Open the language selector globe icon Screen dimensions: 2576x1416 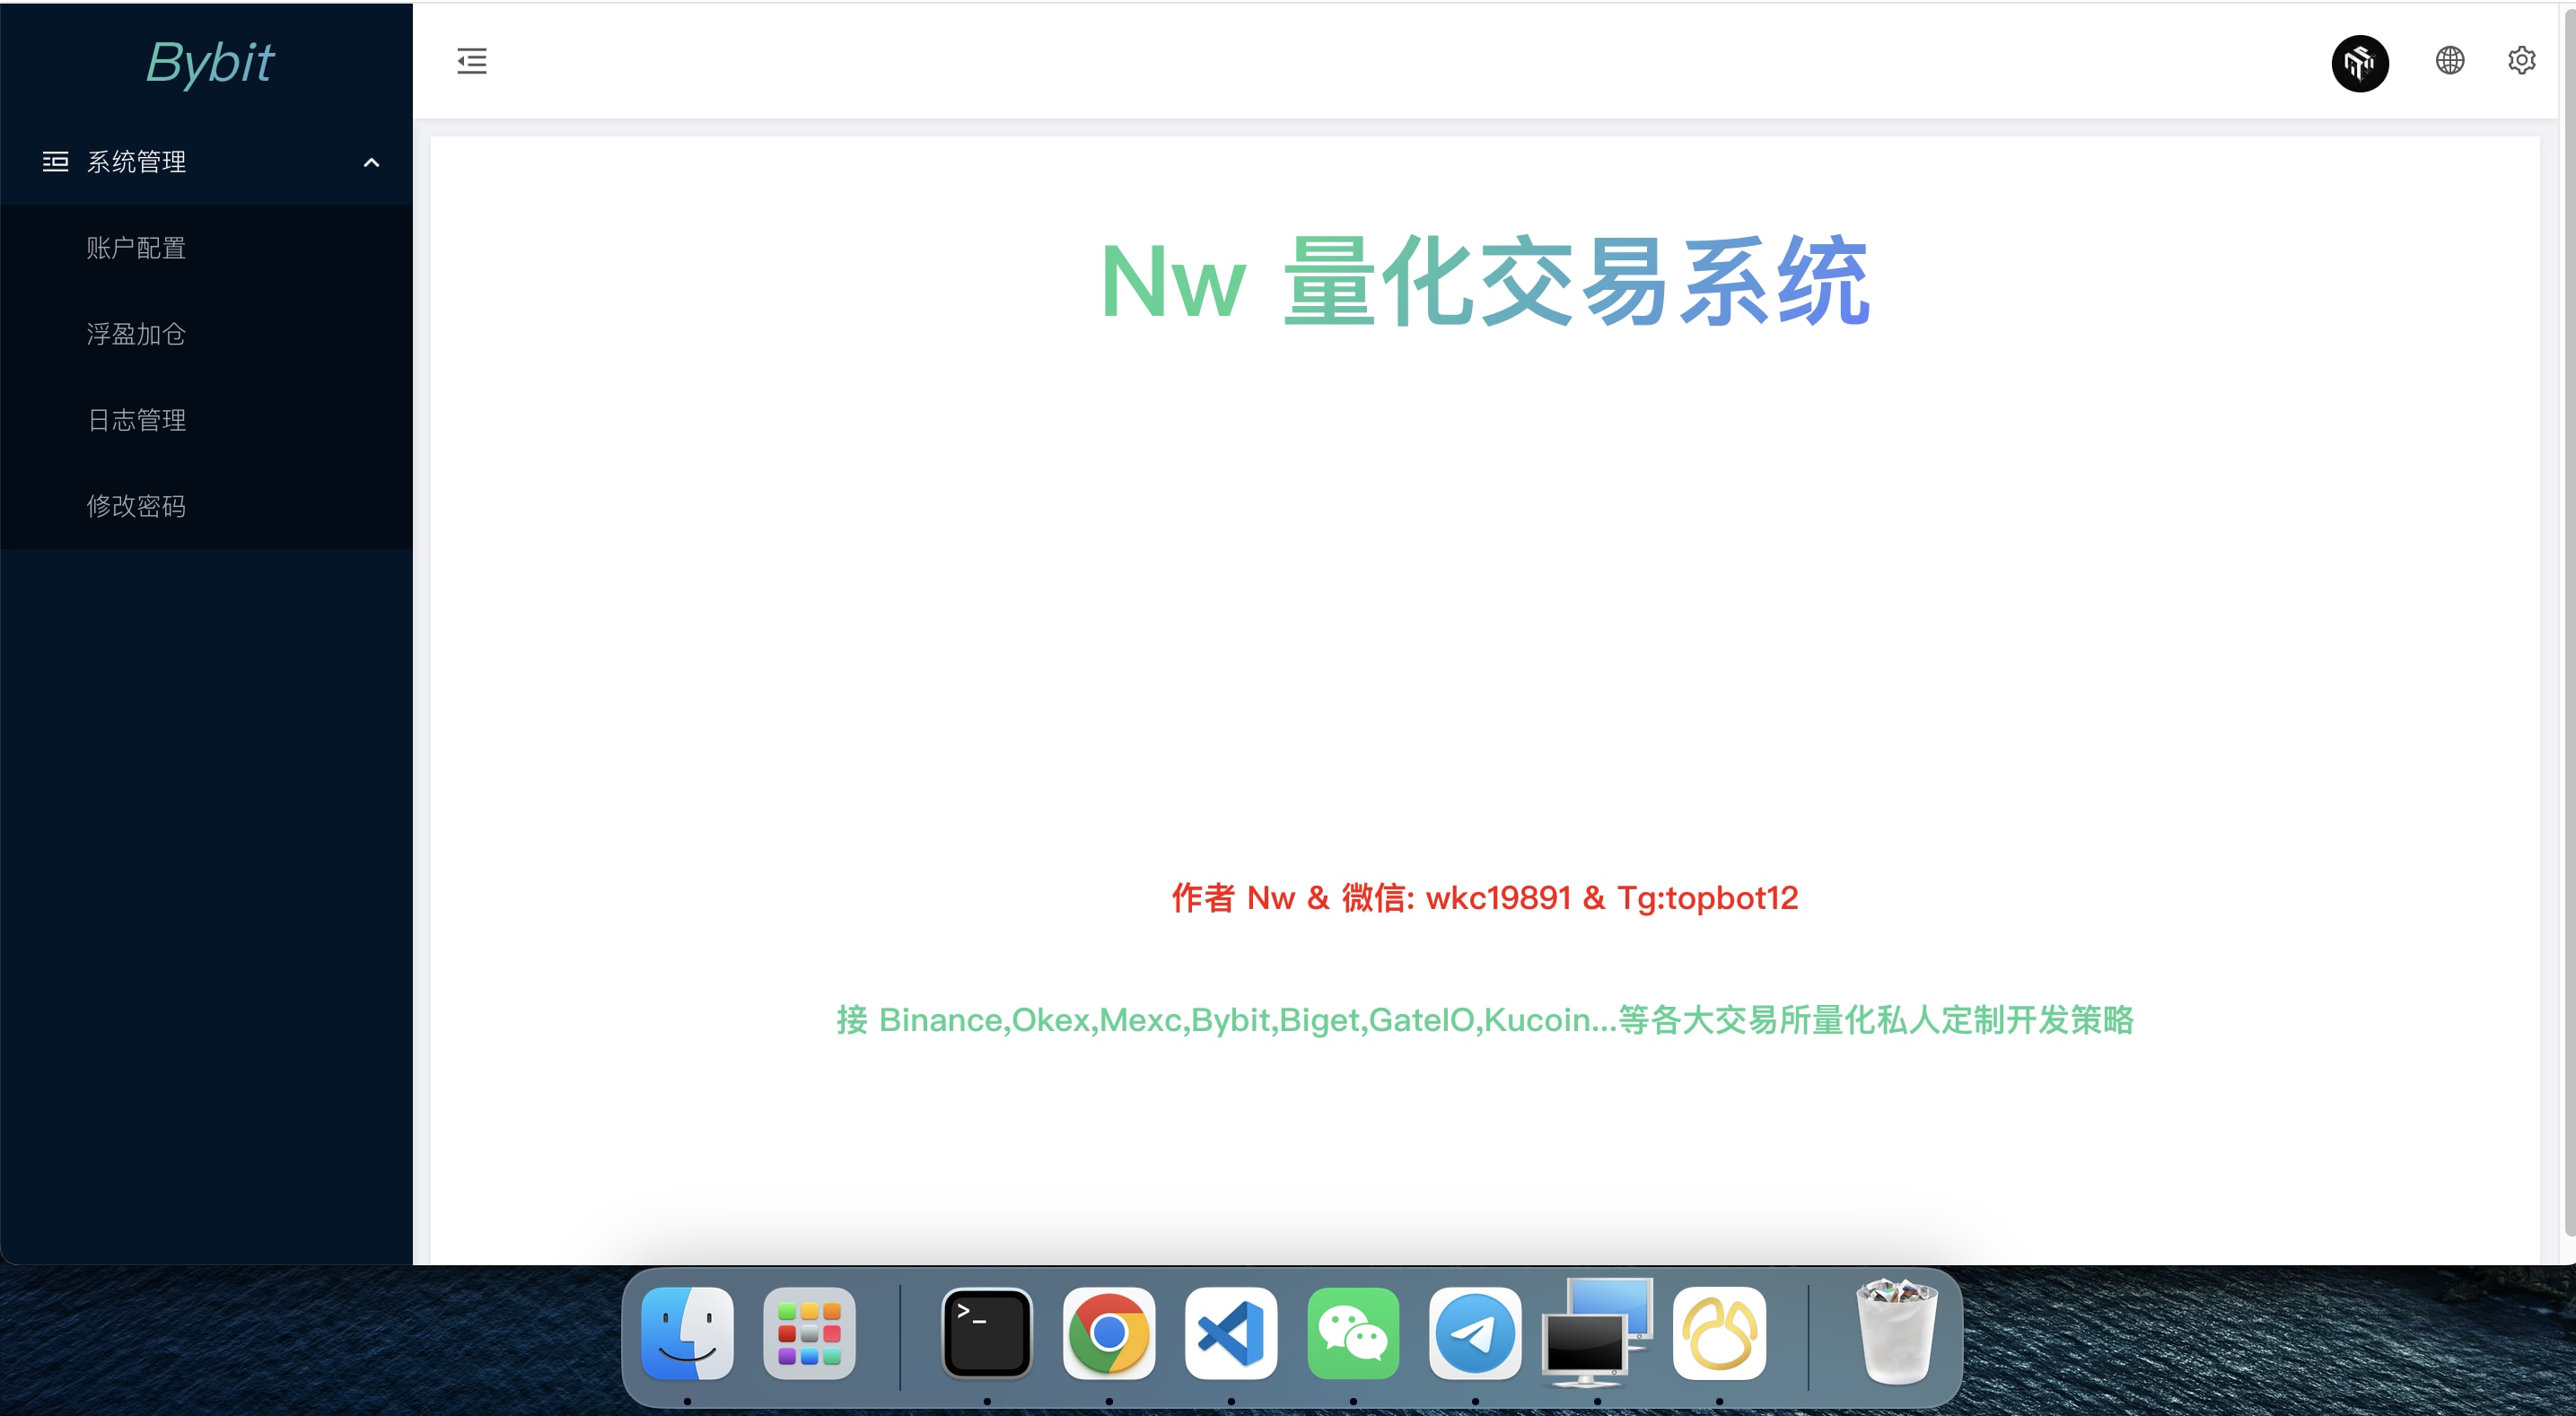tap(2449, 61)
